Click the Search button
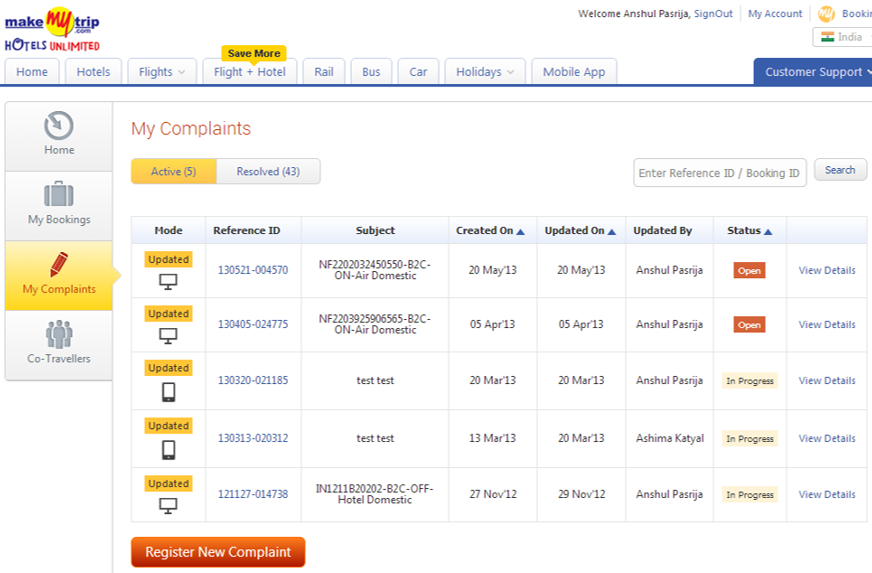 tap(840, 170)
